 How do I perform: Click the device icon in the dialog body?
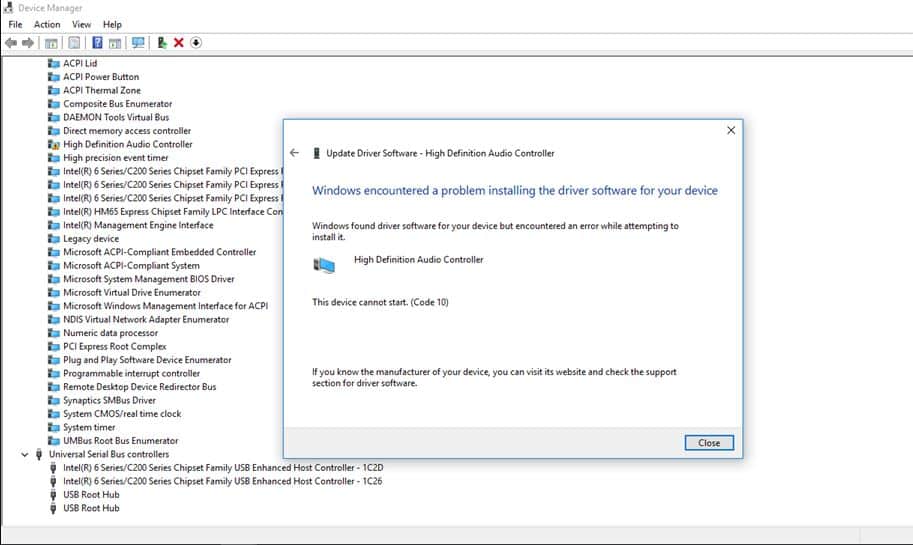(324, 266)
